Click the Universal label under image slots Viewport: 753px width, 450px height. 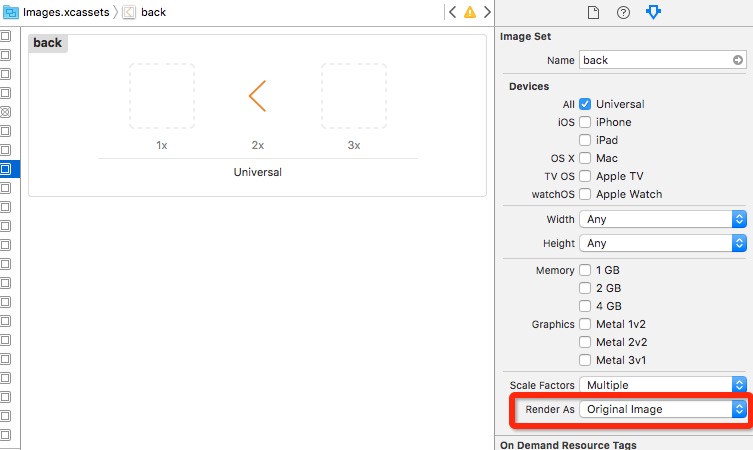coord(257,172)
